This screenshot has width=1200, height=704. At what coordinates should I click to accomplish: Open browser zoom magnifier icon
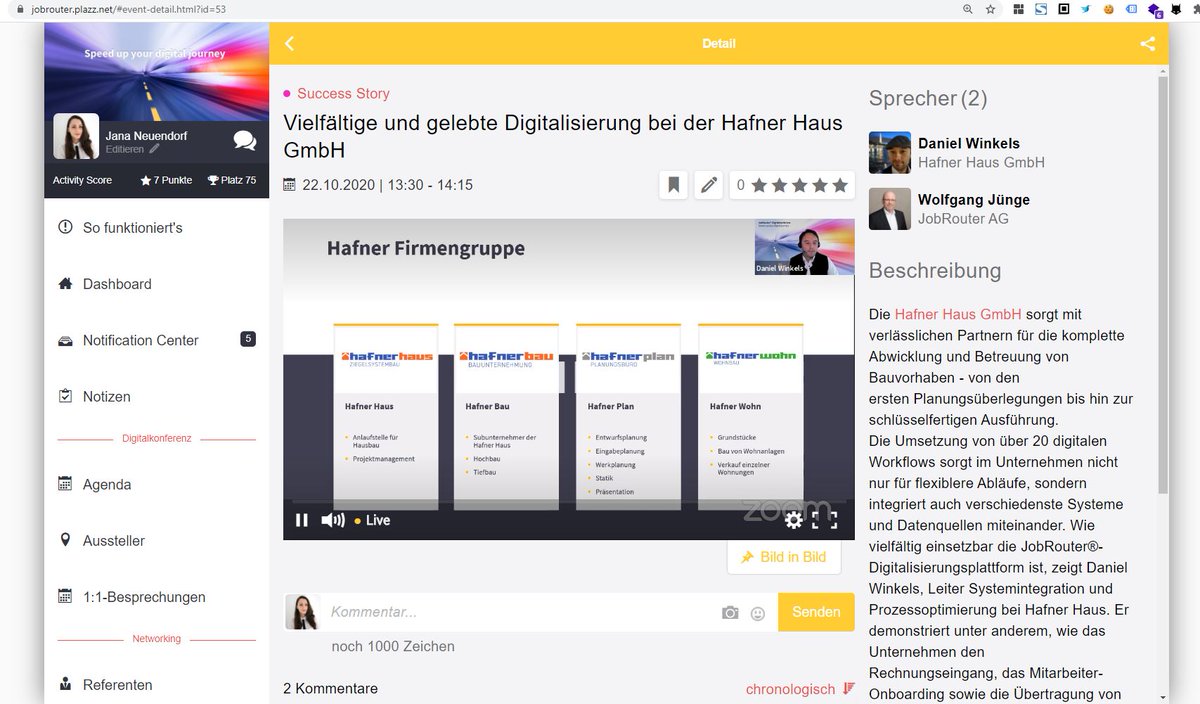click(x=967, y=8)
